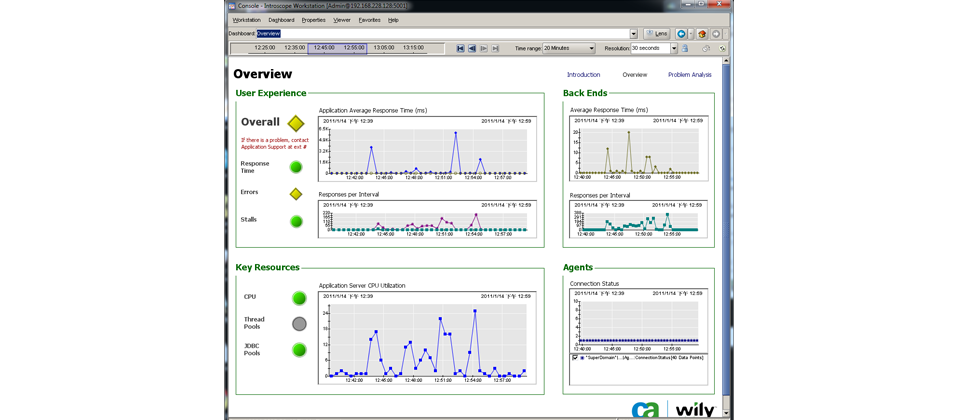Click the green Stalls status light
The width and height of the screenshot is (960, 420).
(296, 221)
